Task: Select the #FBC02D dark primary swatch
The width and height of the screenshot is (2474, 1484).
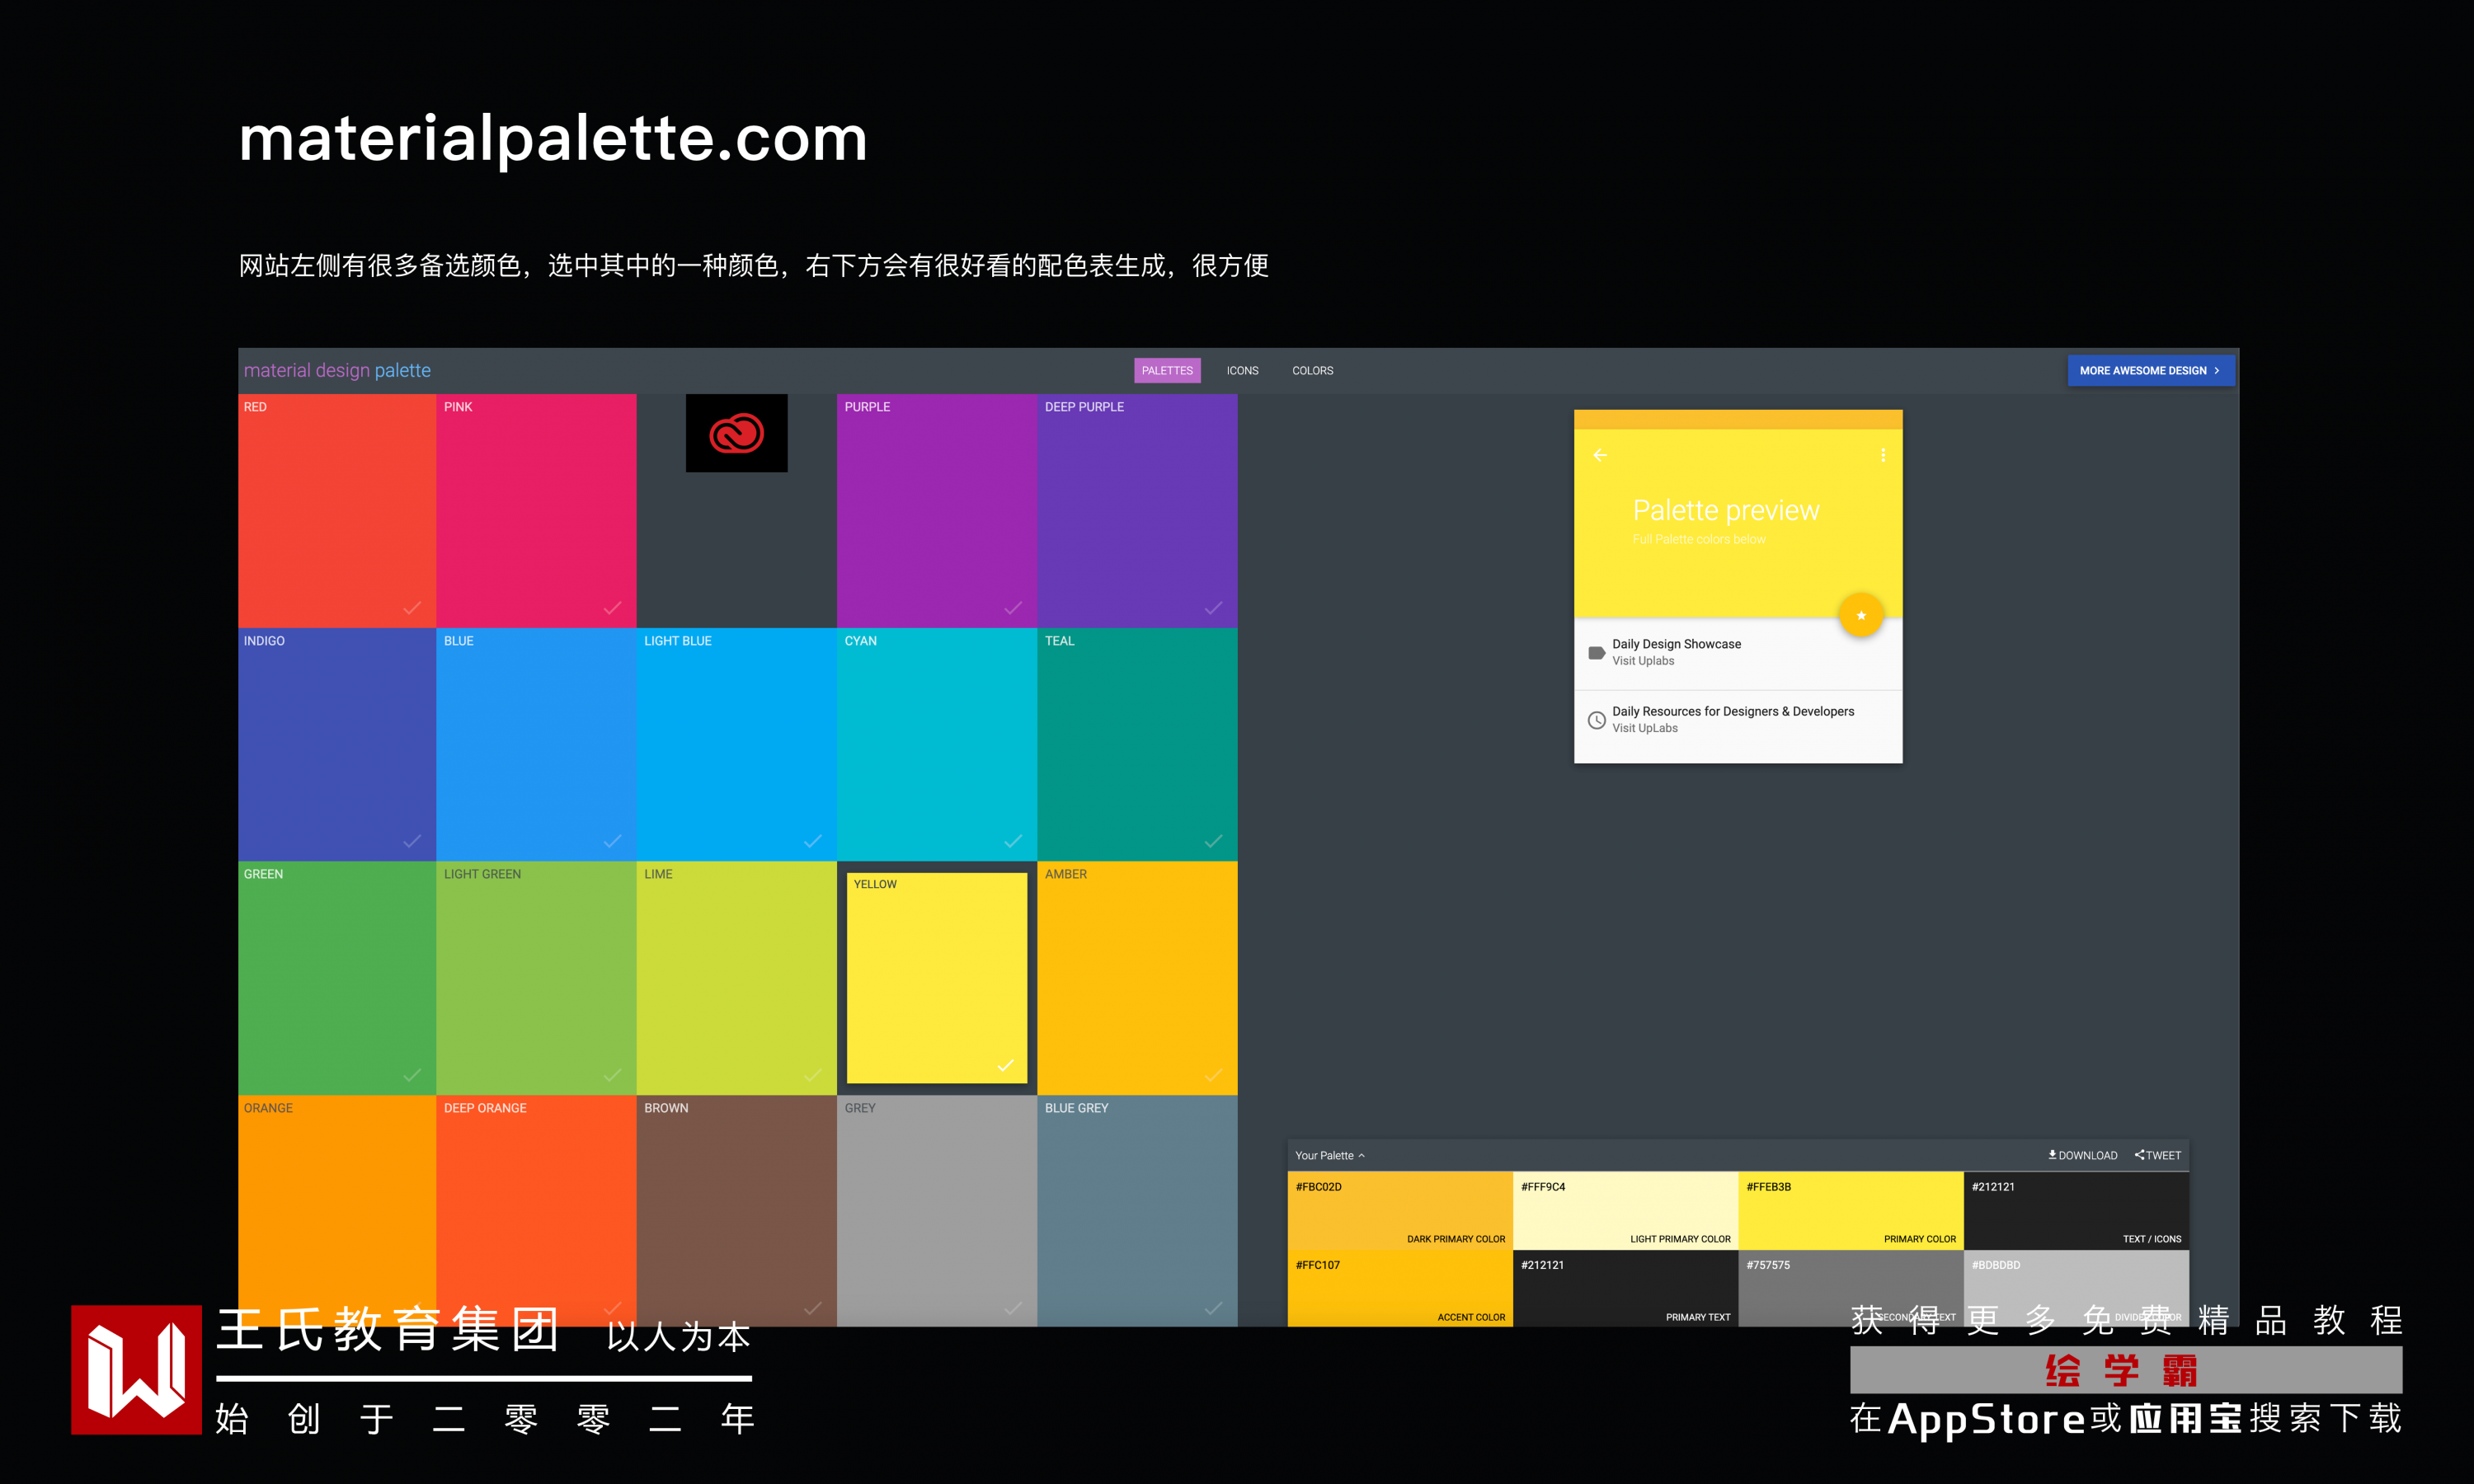Action: point(1399,1210)
